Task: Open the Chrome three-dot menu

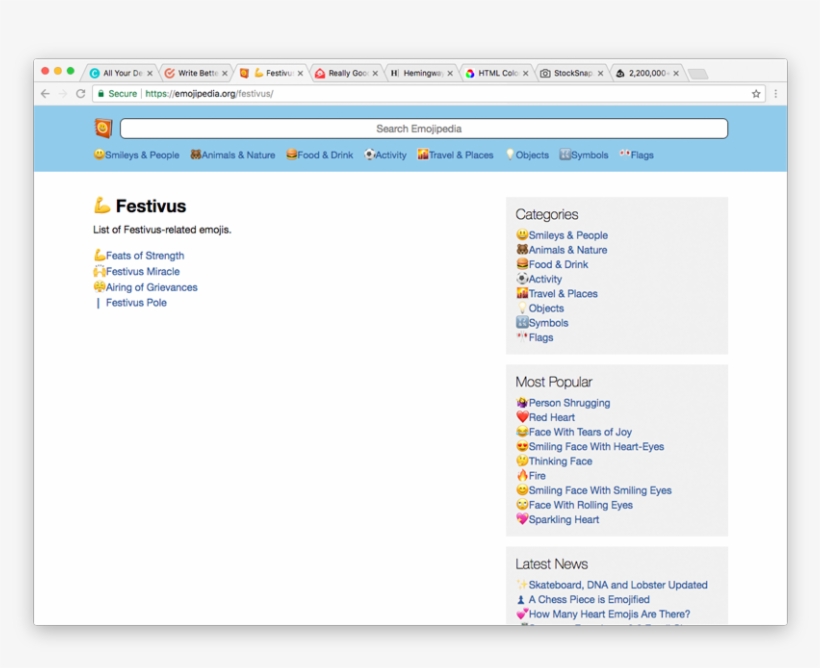Action: click(775, 94)
